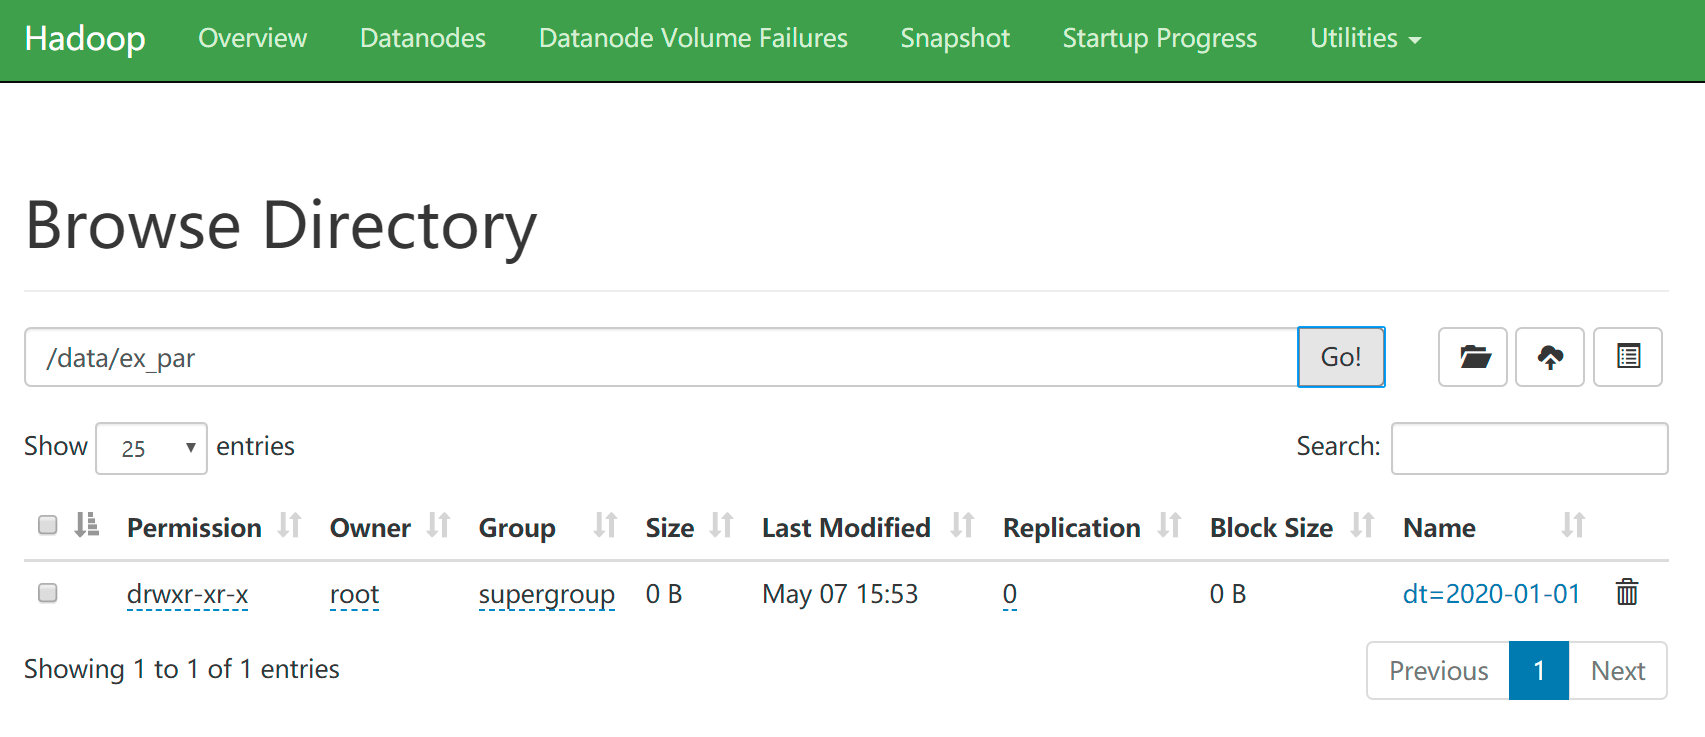
Task: Go to the Startup Progress tab
Action: click(1160, 38)
